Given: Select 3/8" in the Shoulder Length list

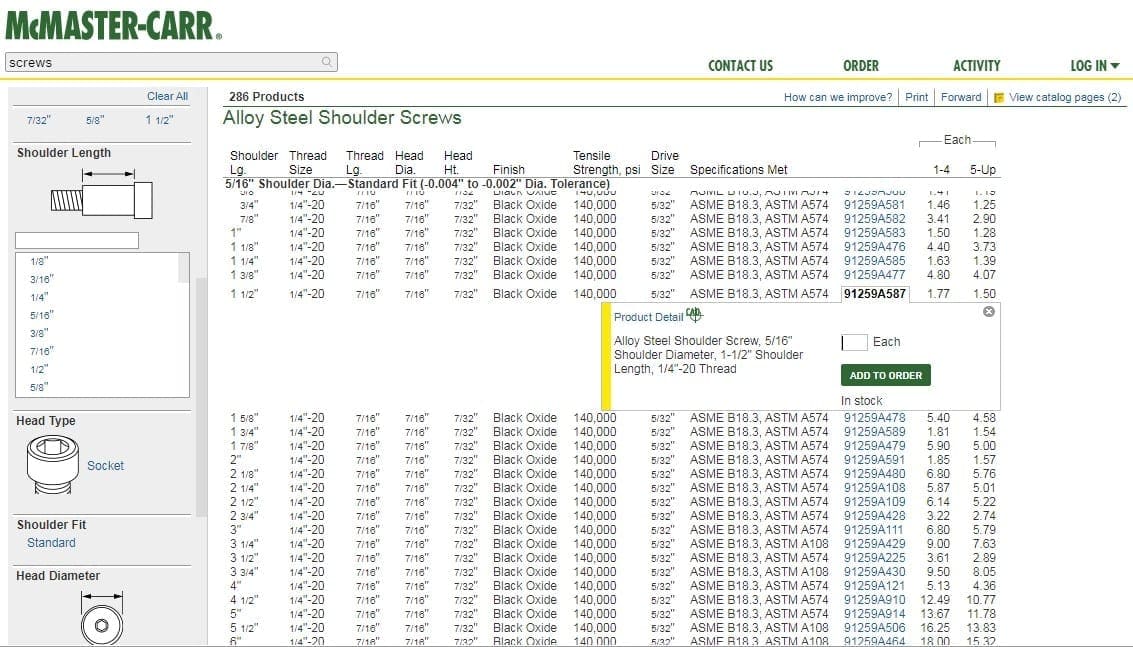Looking at the screenshot, I should click(x=39, y=333).
